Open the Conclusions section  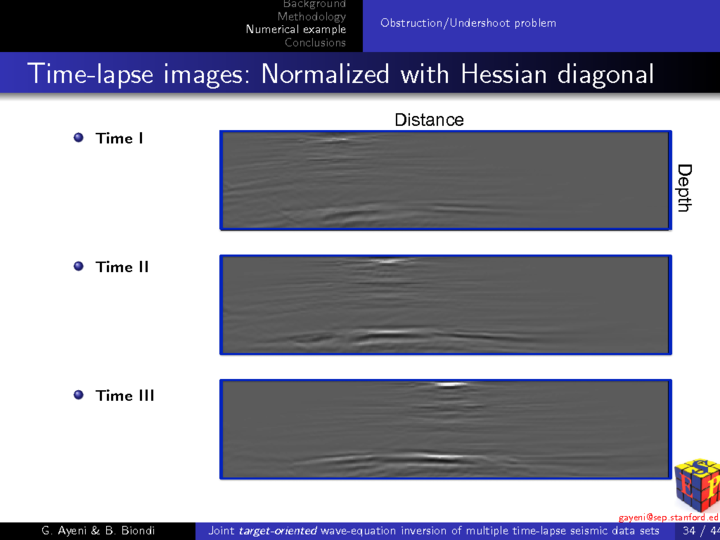coord(314,42)
